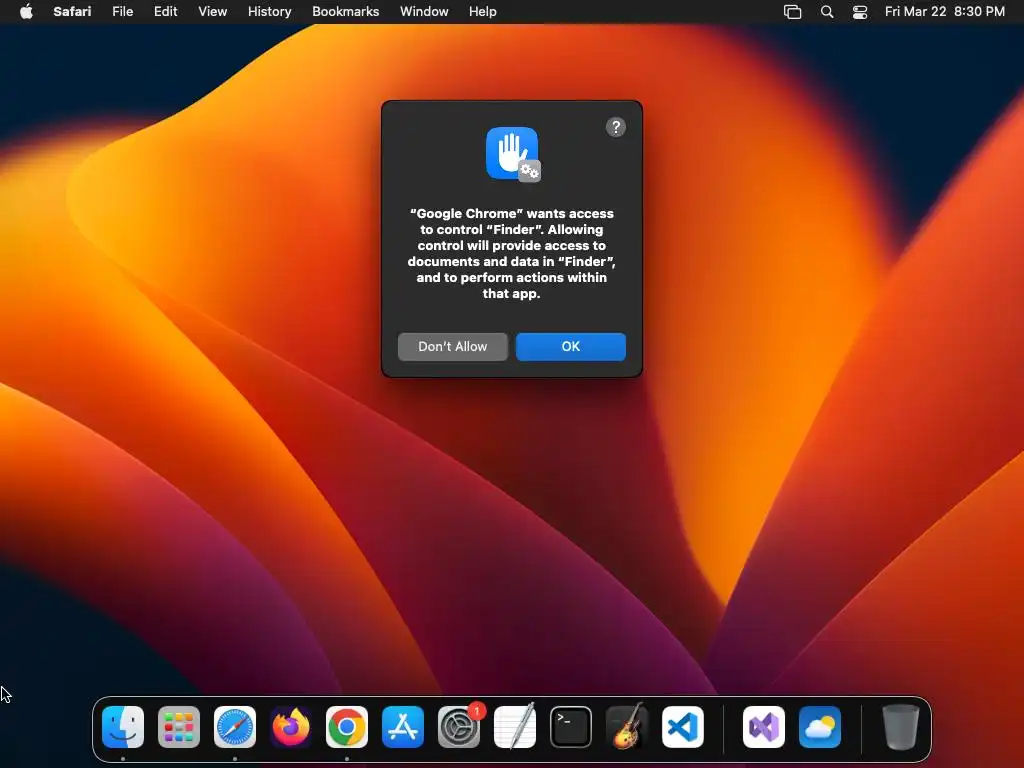
Task: Open Google Chrome in the Dock
Action: pyautogui.click(x=347, y=727)
